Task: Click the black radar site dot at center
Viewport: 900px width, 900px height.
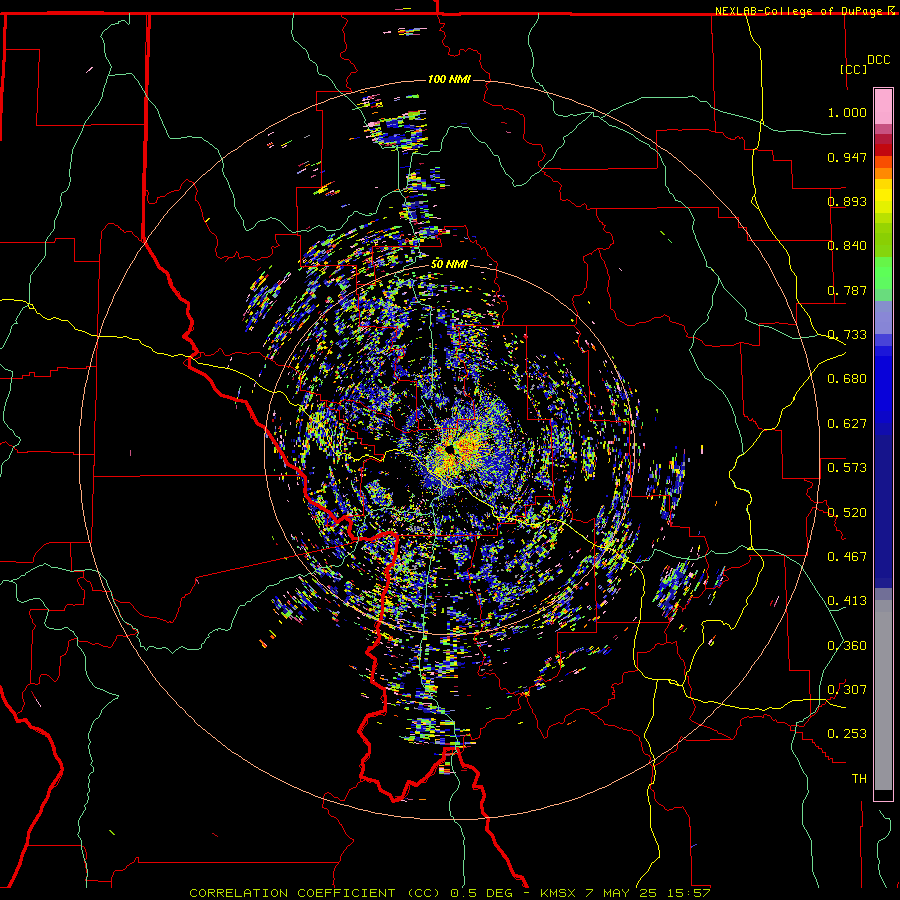Action: (449, 450)
